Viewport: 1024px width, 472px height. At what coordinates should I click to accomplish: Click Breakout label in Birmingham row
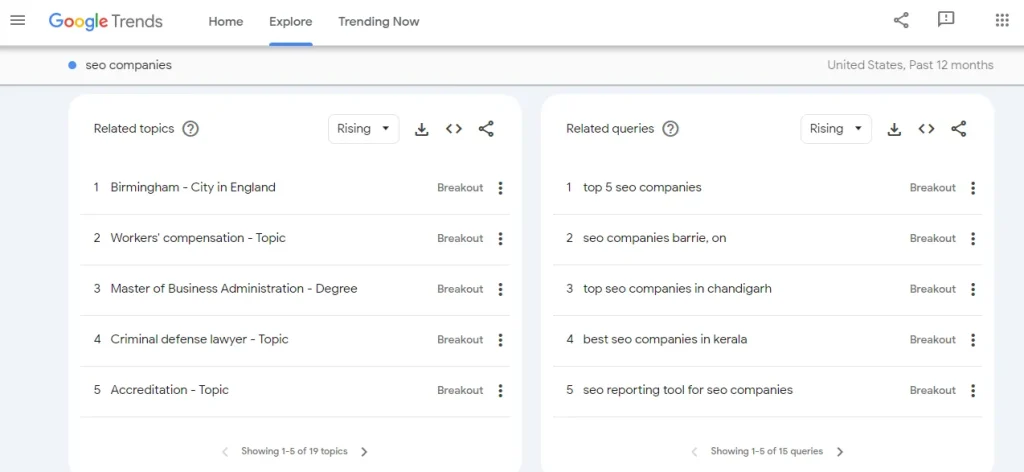pyautogui.click(x=460, y=188)
